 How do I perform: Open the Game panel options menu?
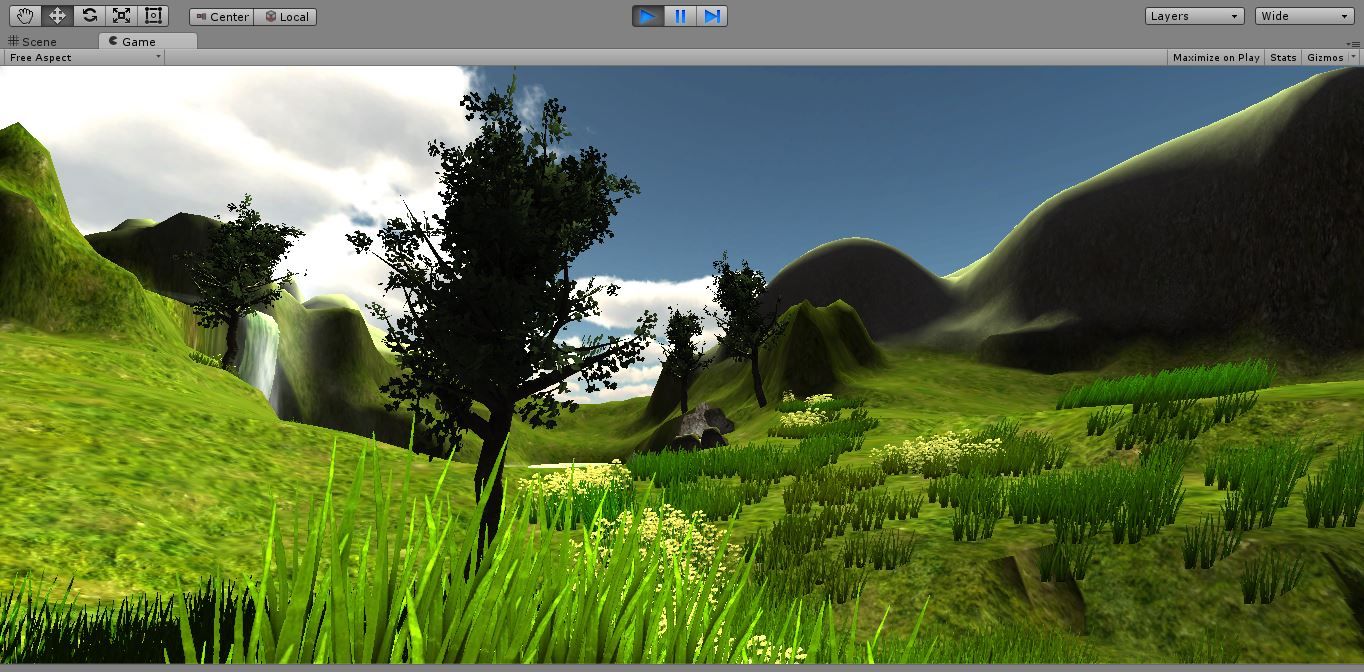[1353, 41]
